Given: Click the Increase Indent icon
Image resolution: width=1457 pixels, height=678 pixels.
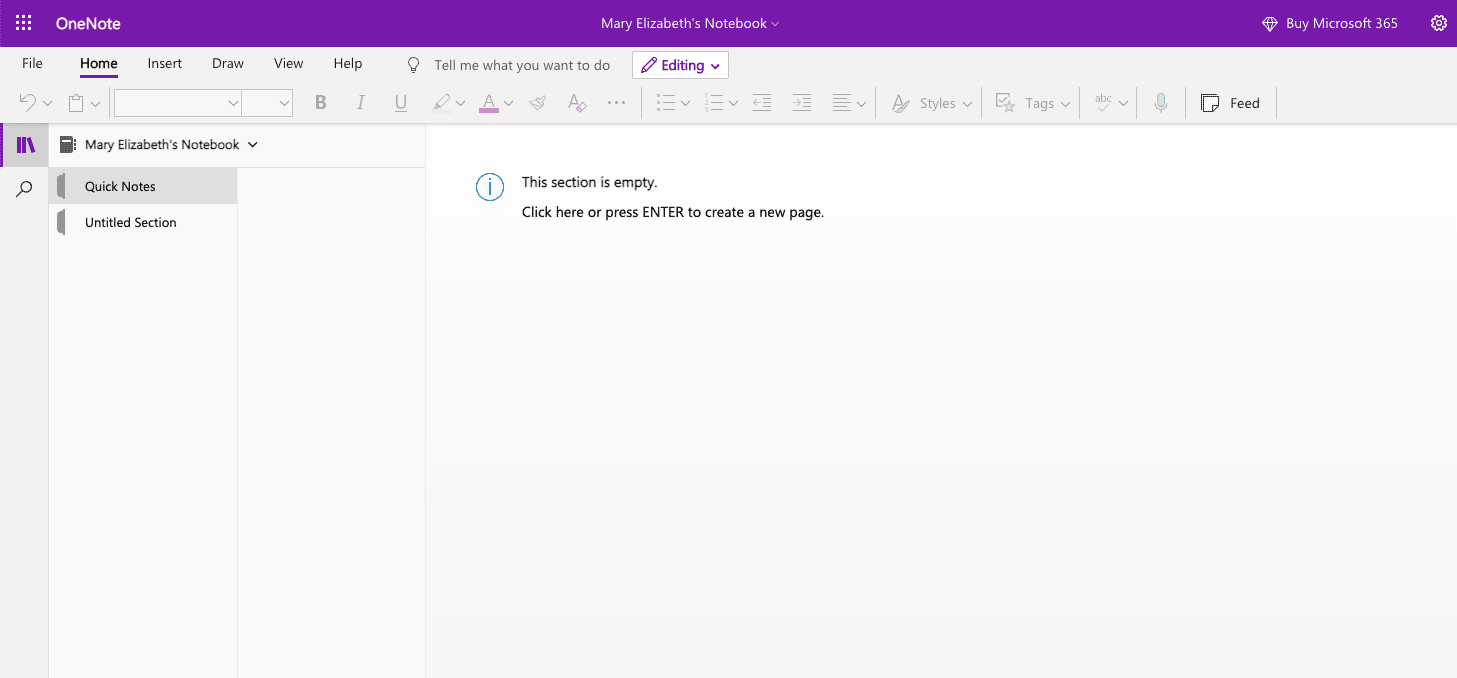Looking at the screenshot, I should (802, 102).
